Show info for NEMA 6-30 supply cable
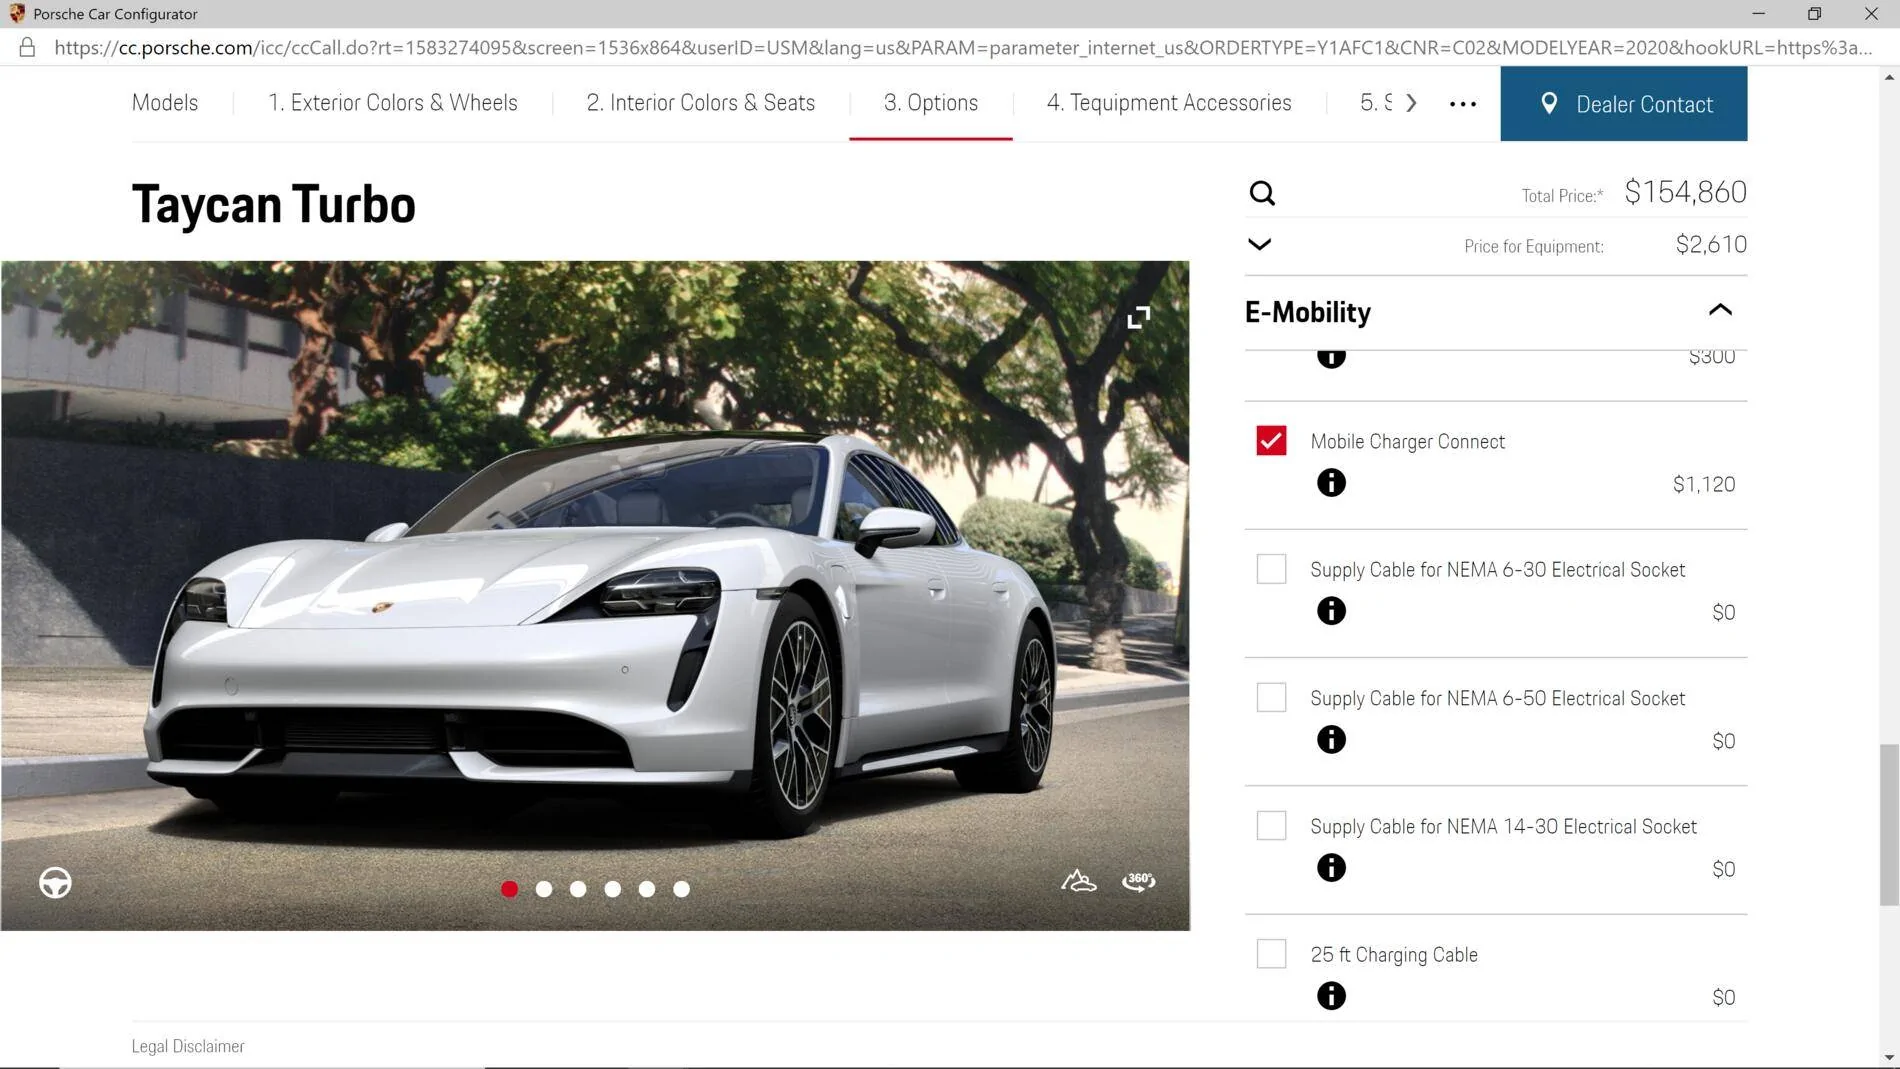This screenshot has width=1900, height=1069. click(1331, 611)
